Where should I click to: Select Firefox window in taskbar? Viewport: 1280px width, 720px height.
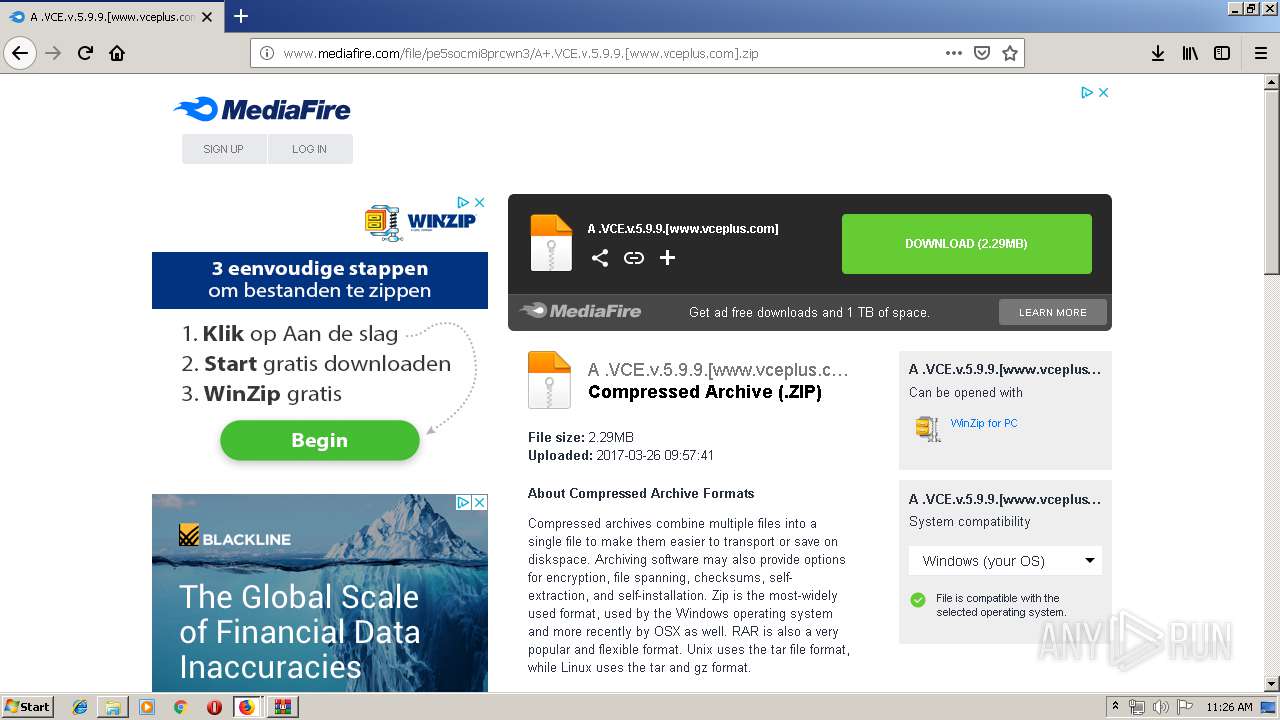247,707
